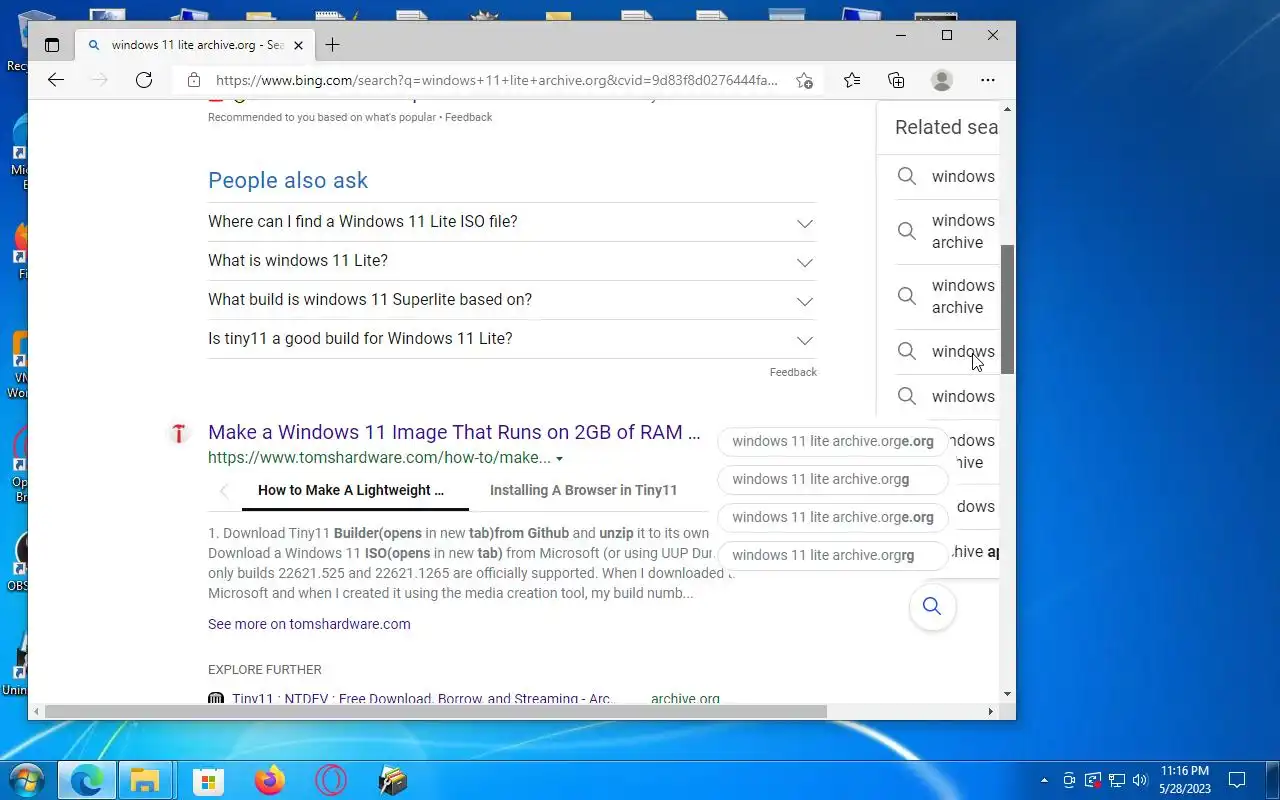Open Windows Start button

[x=26, y=780]
